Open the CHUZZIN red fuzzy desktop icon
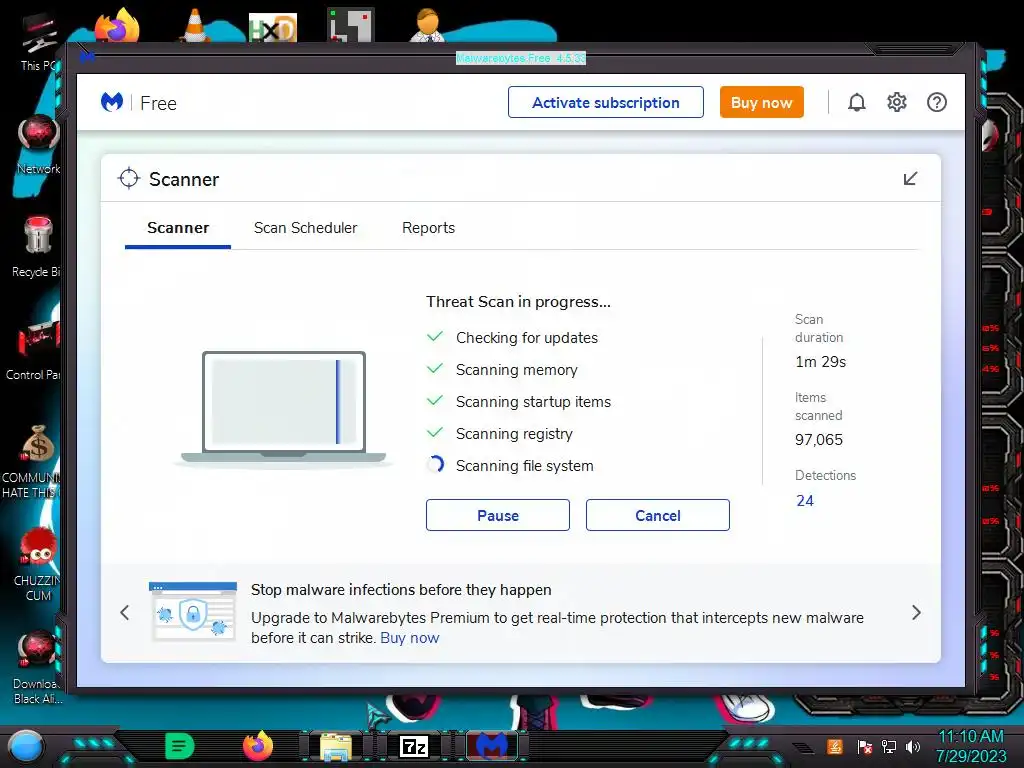 (x=37, y=564)
